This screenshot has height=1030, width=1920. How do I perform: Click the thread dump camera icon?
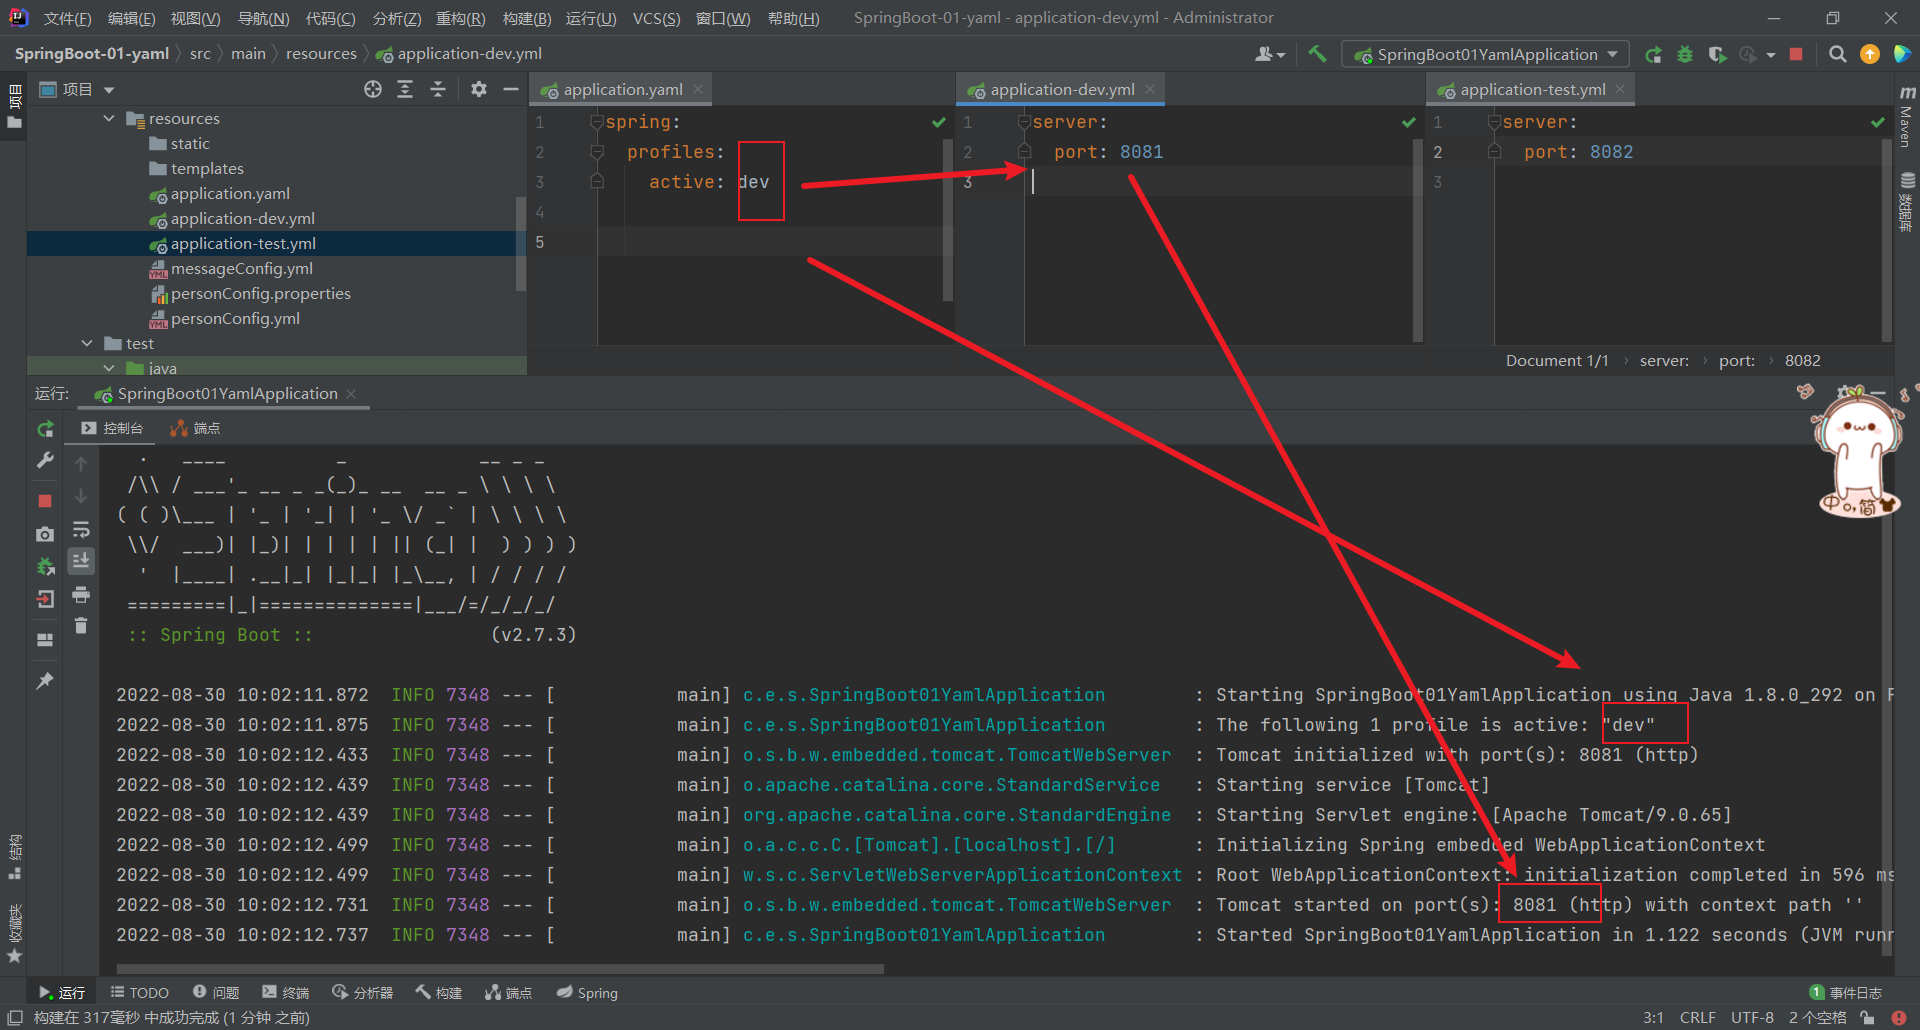coord(45,534)
